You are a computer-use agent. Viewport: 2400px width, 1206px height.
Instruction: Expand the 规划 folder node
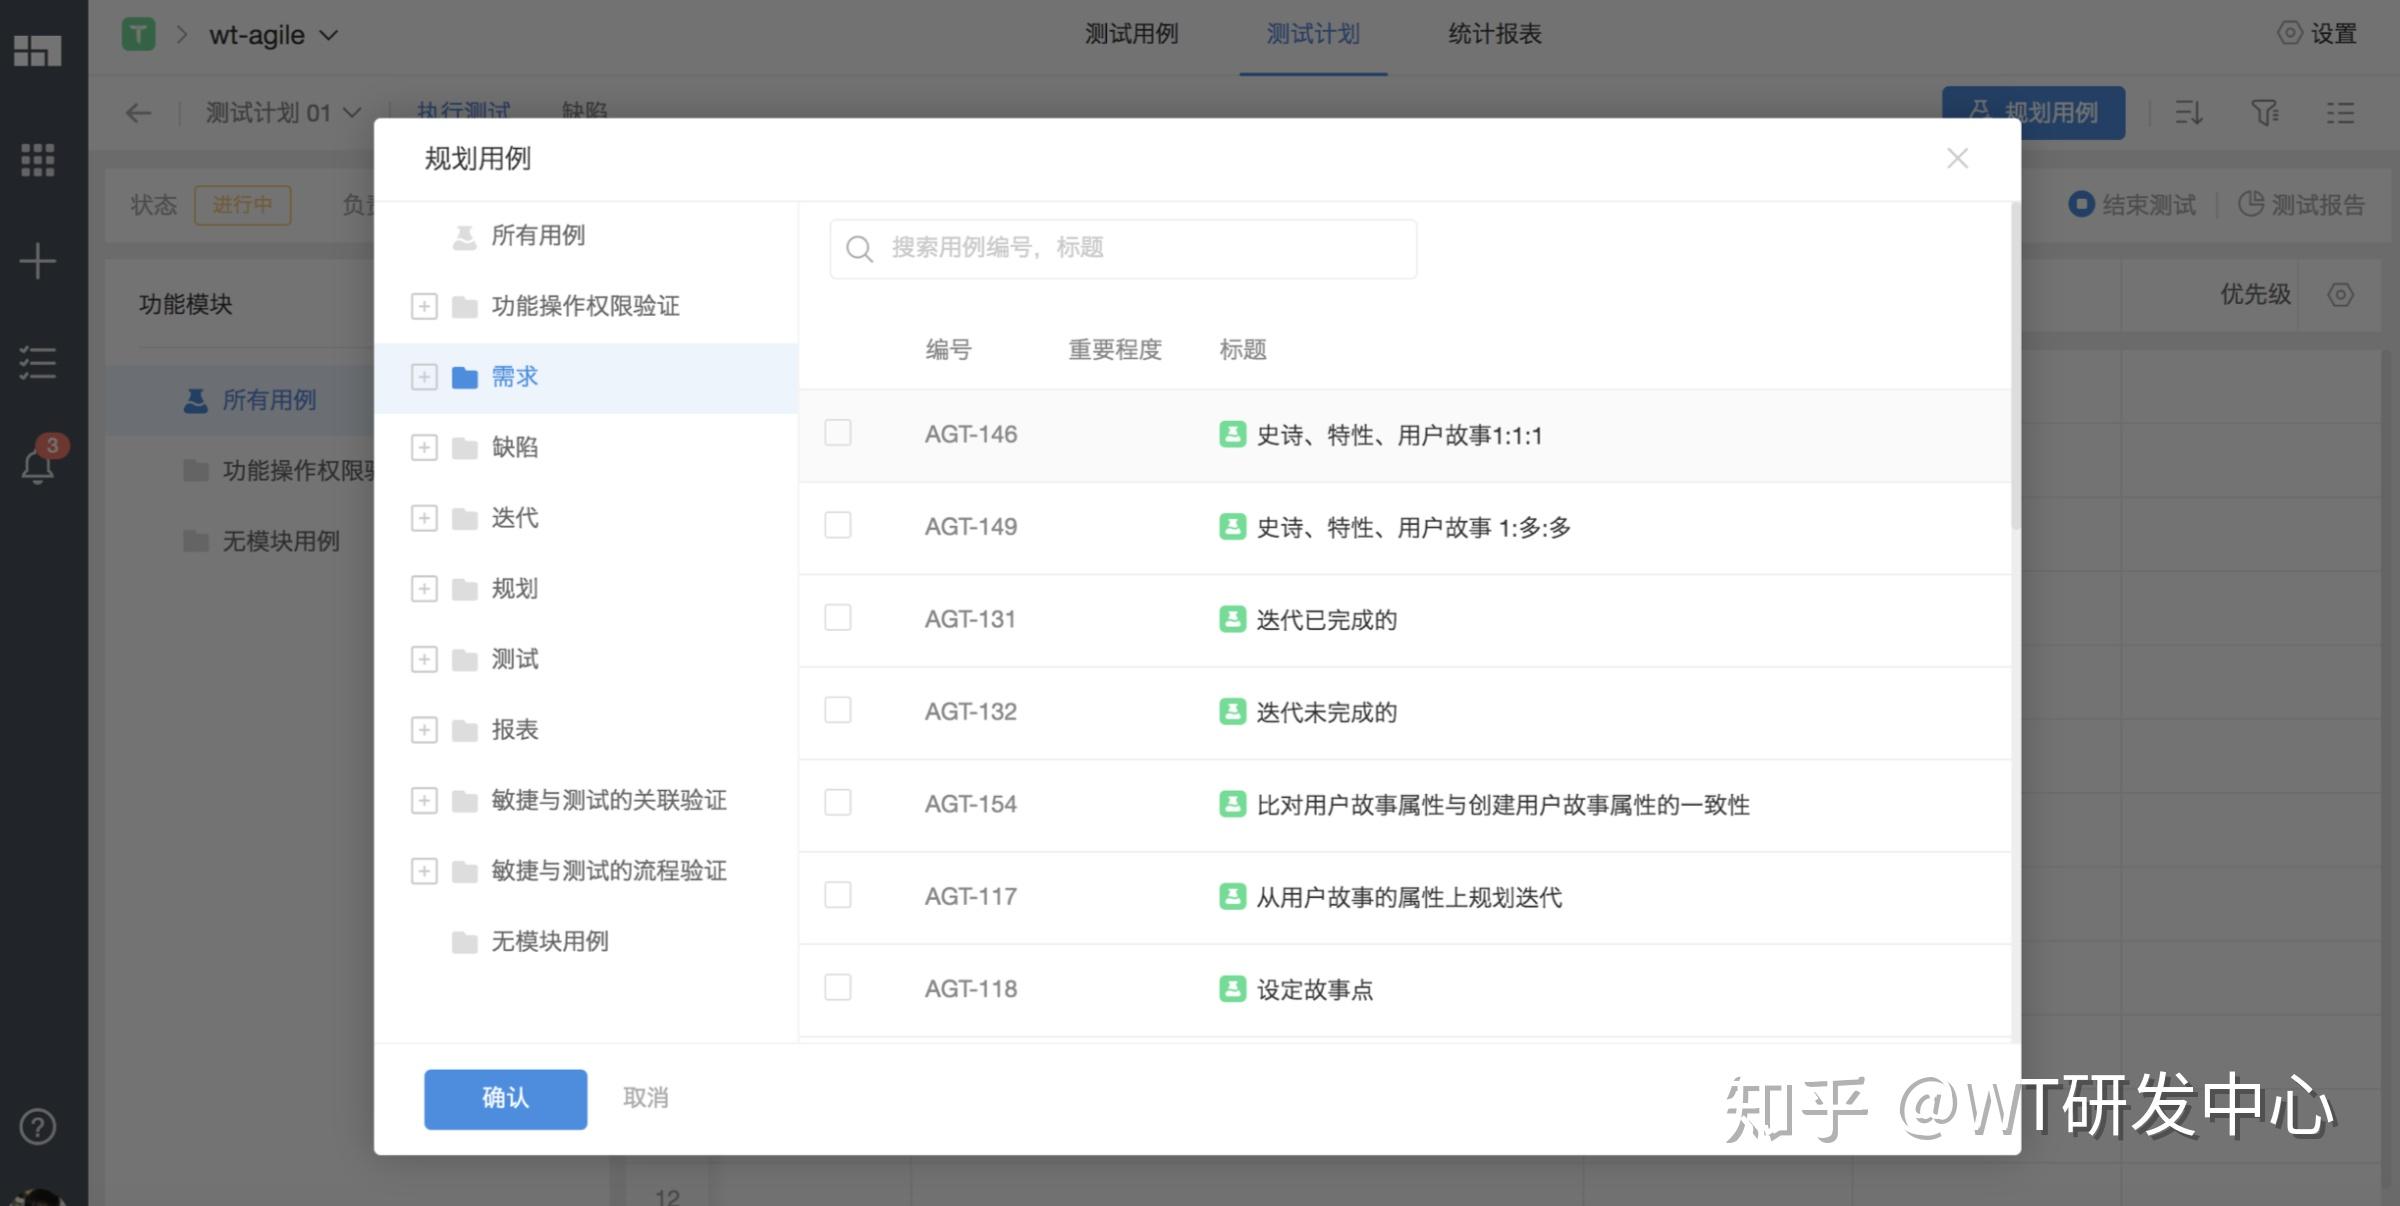[x=424, y=589]
